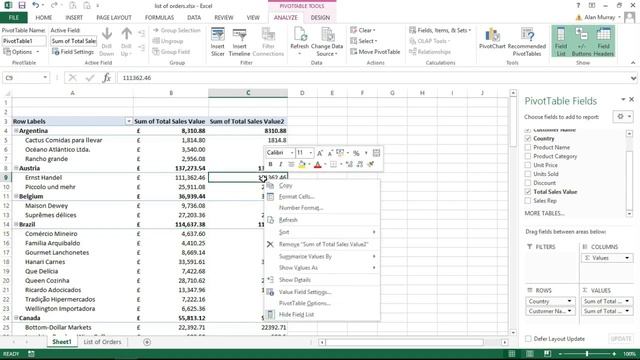
Task: Check the Product Name field
Action: click(528, 147)
